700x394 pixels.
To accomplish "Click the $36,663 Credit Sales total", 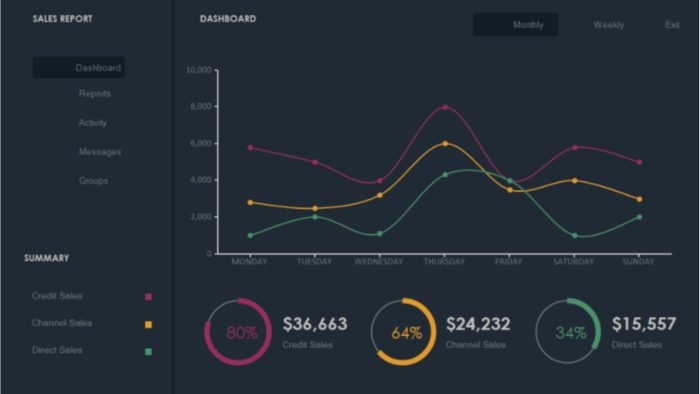I will point(315,324).
